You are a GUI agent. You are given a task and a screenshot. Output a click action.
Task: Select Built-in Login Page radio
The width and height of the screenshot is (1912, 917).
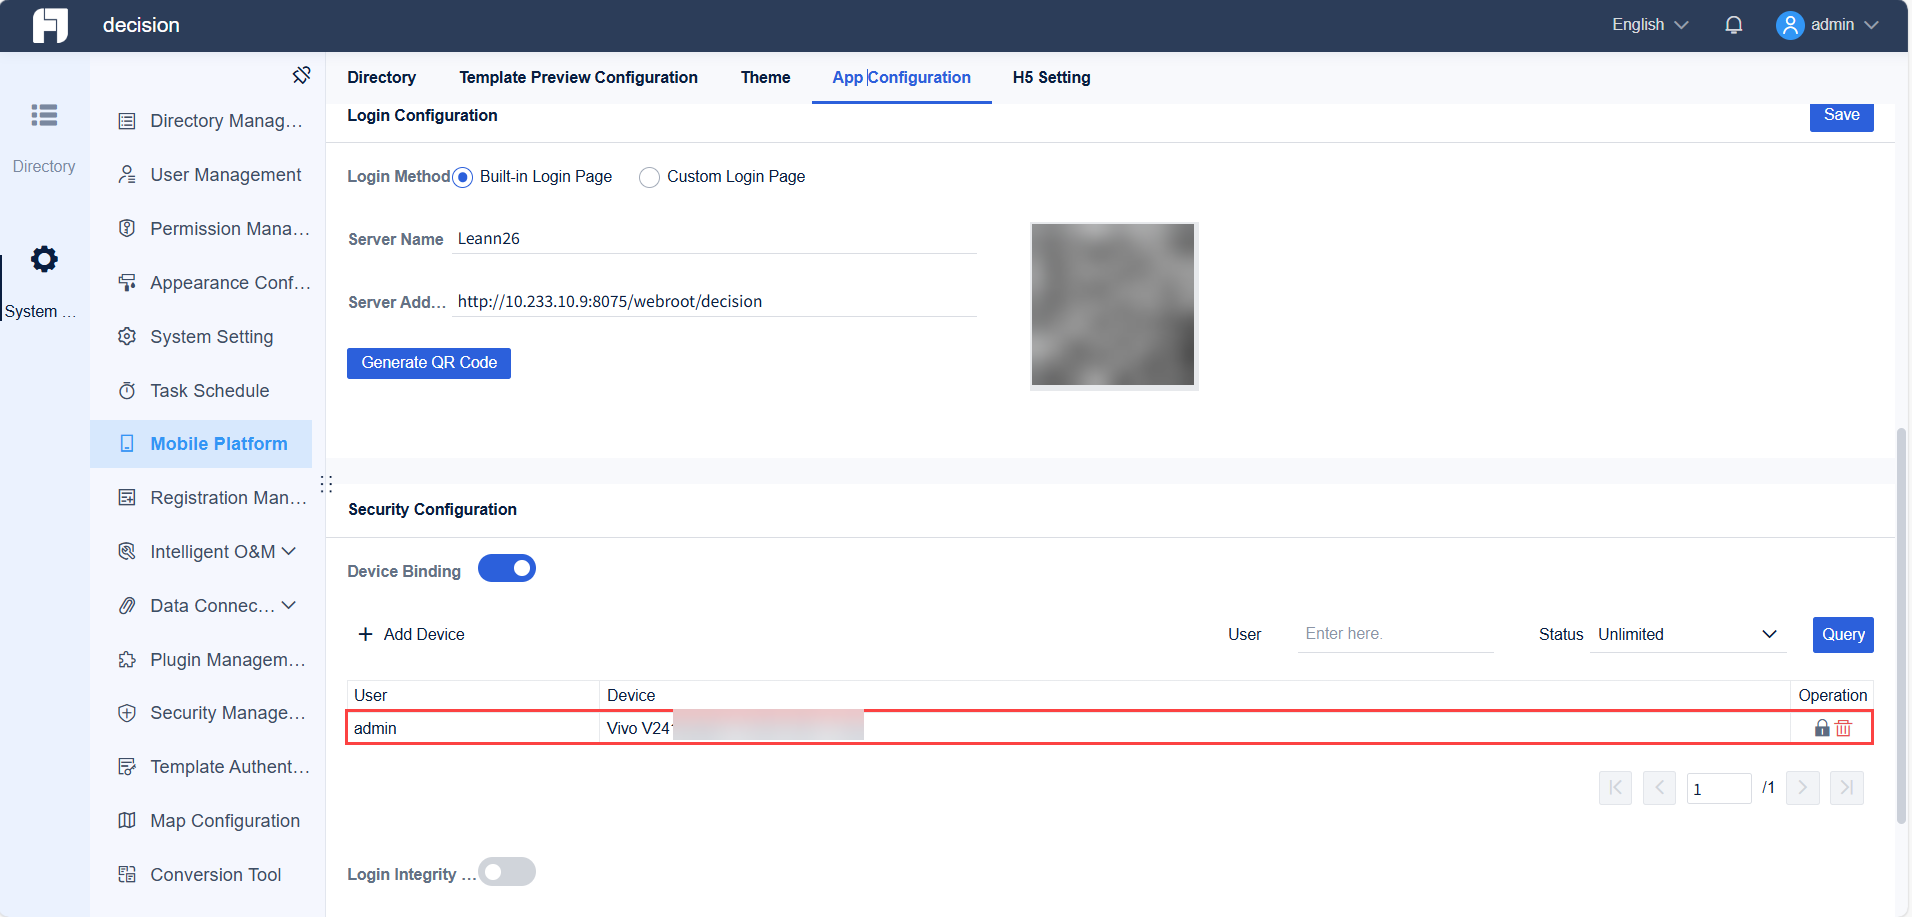click(x=462, y=177)
